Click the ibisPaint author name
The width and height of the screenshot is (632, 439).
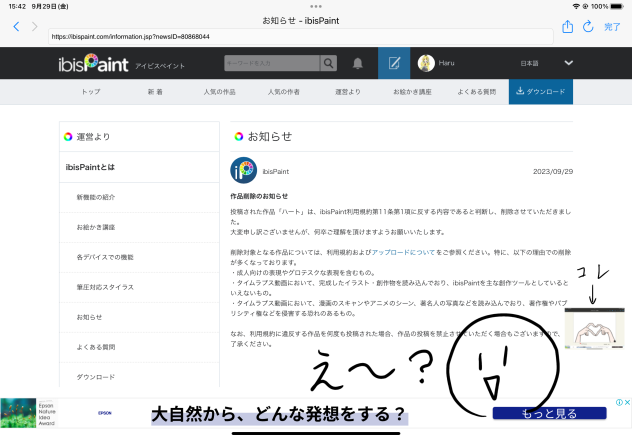[276, 172]
